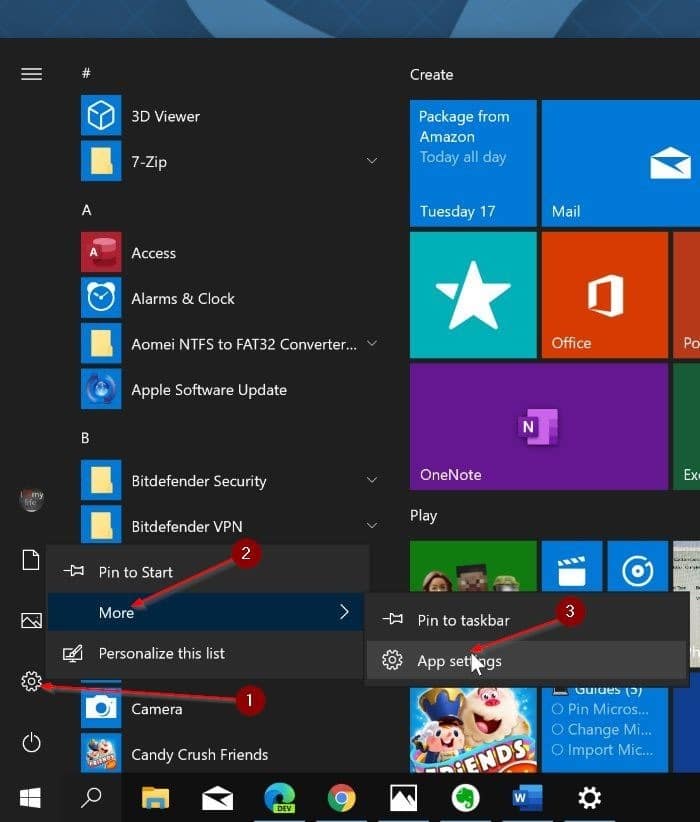The image size is (700, 822).
Task: Open File Explorer from the taskbar
Action: [155, 797]
